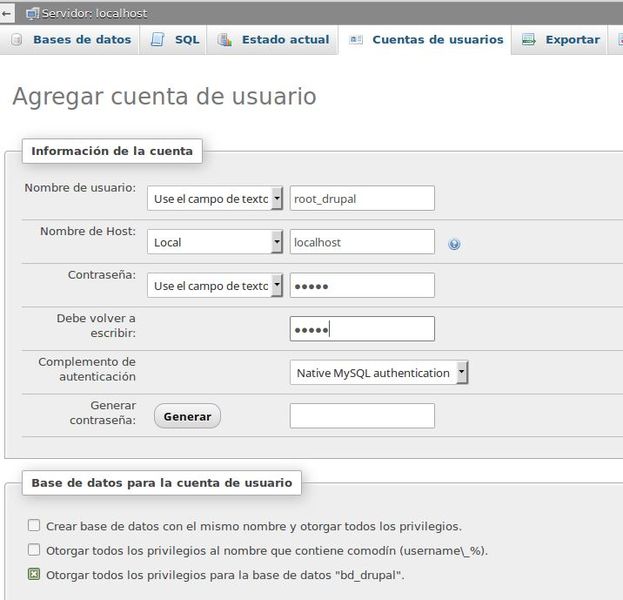Go to the Exportar tab
This screenshot has width=623, height=600.
(x=560, y=40)
